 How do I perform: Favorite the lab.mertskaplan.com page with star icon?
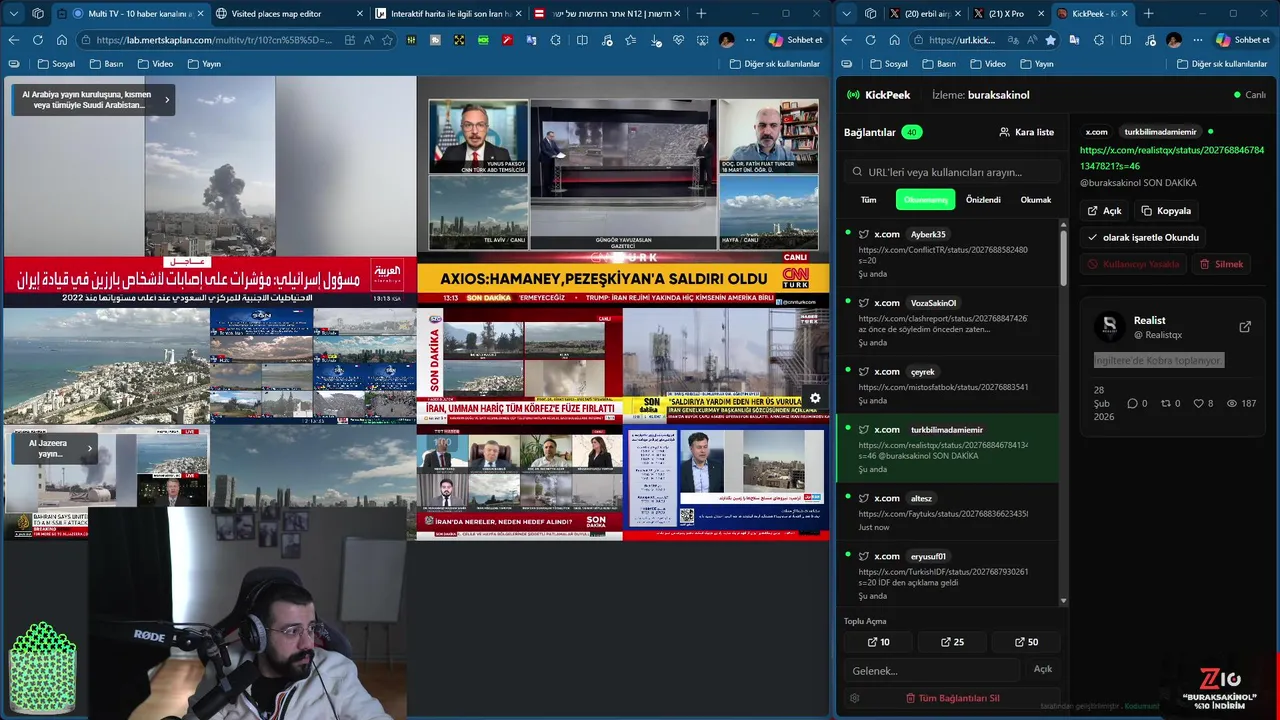tap(388, 40)
